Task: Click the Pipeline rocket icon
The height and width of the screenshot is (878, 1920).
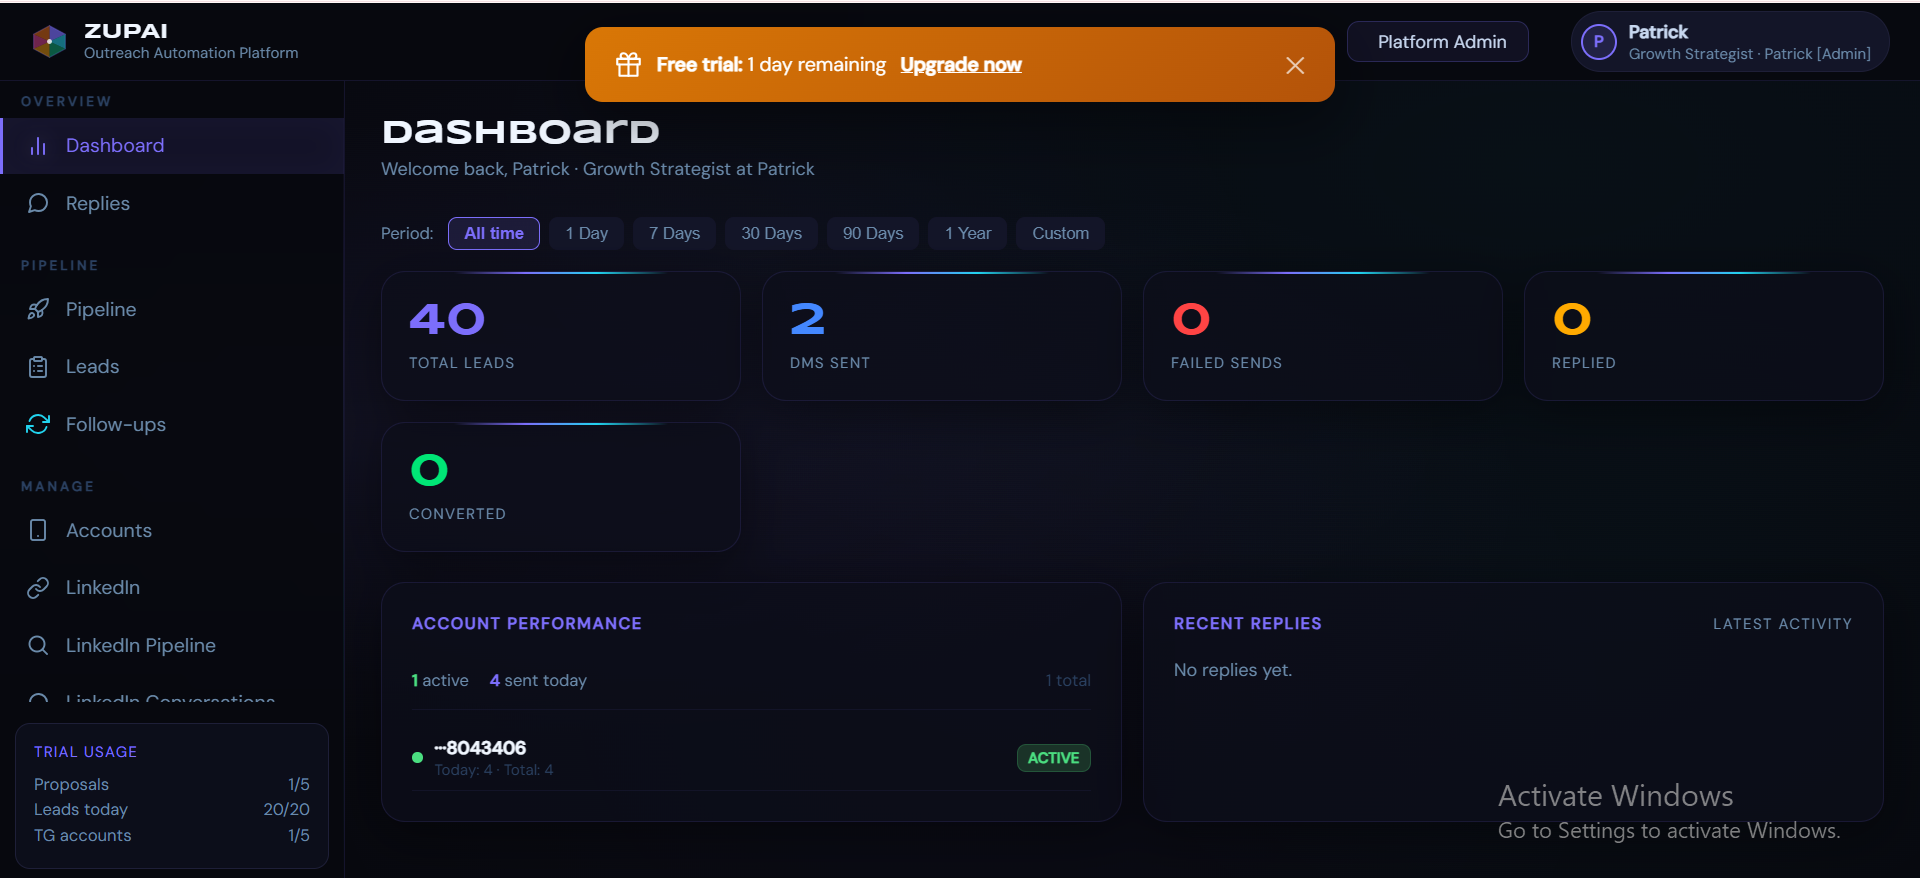Action: pos(38,309)
